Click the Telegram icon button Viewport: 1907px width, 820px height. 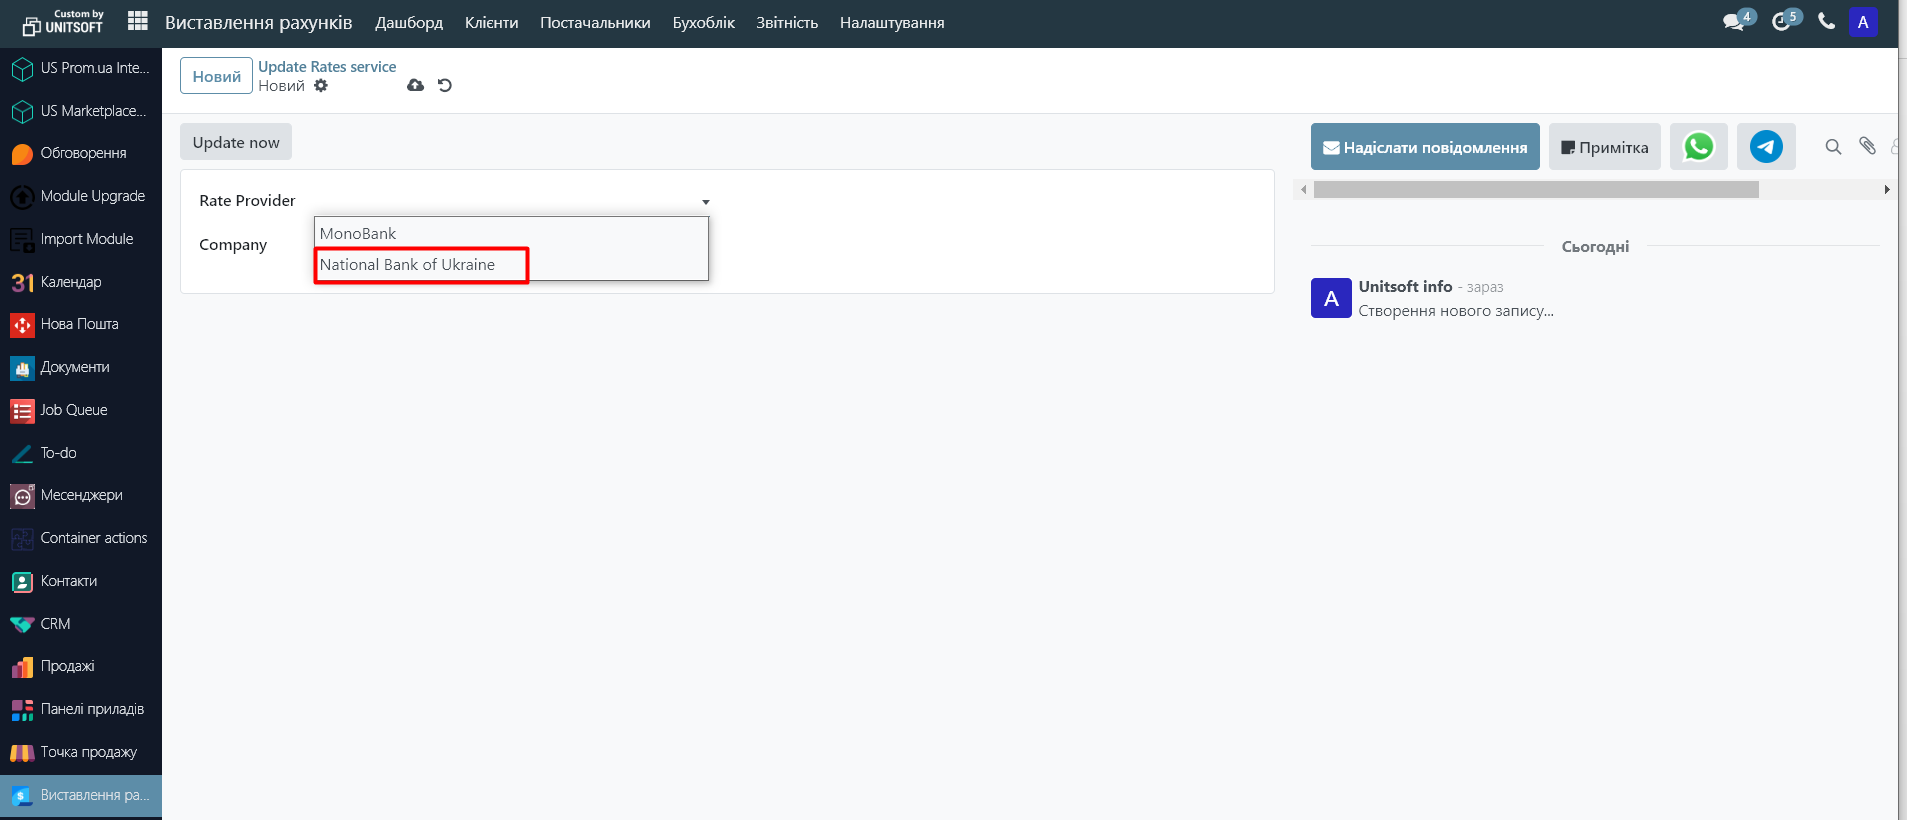tap(1765, 147)
